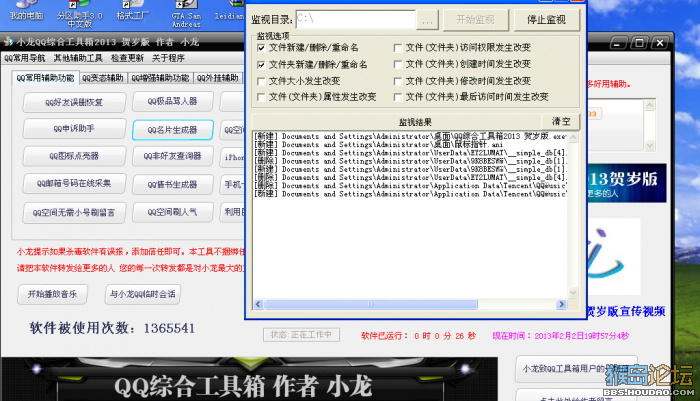Click the 开始播放音乐 button
Image resolution: width=700 pixels, height=401 pixels.
[52, 294]
